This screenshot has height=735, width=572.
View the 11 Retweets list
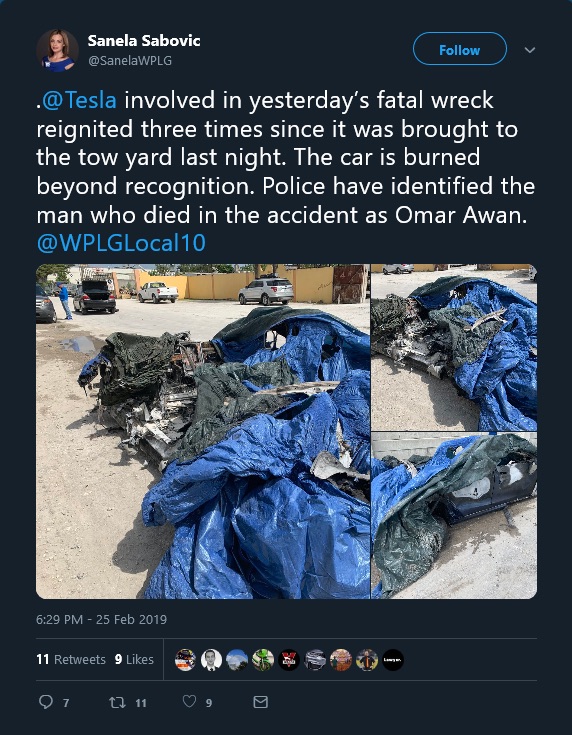point(71,660)
